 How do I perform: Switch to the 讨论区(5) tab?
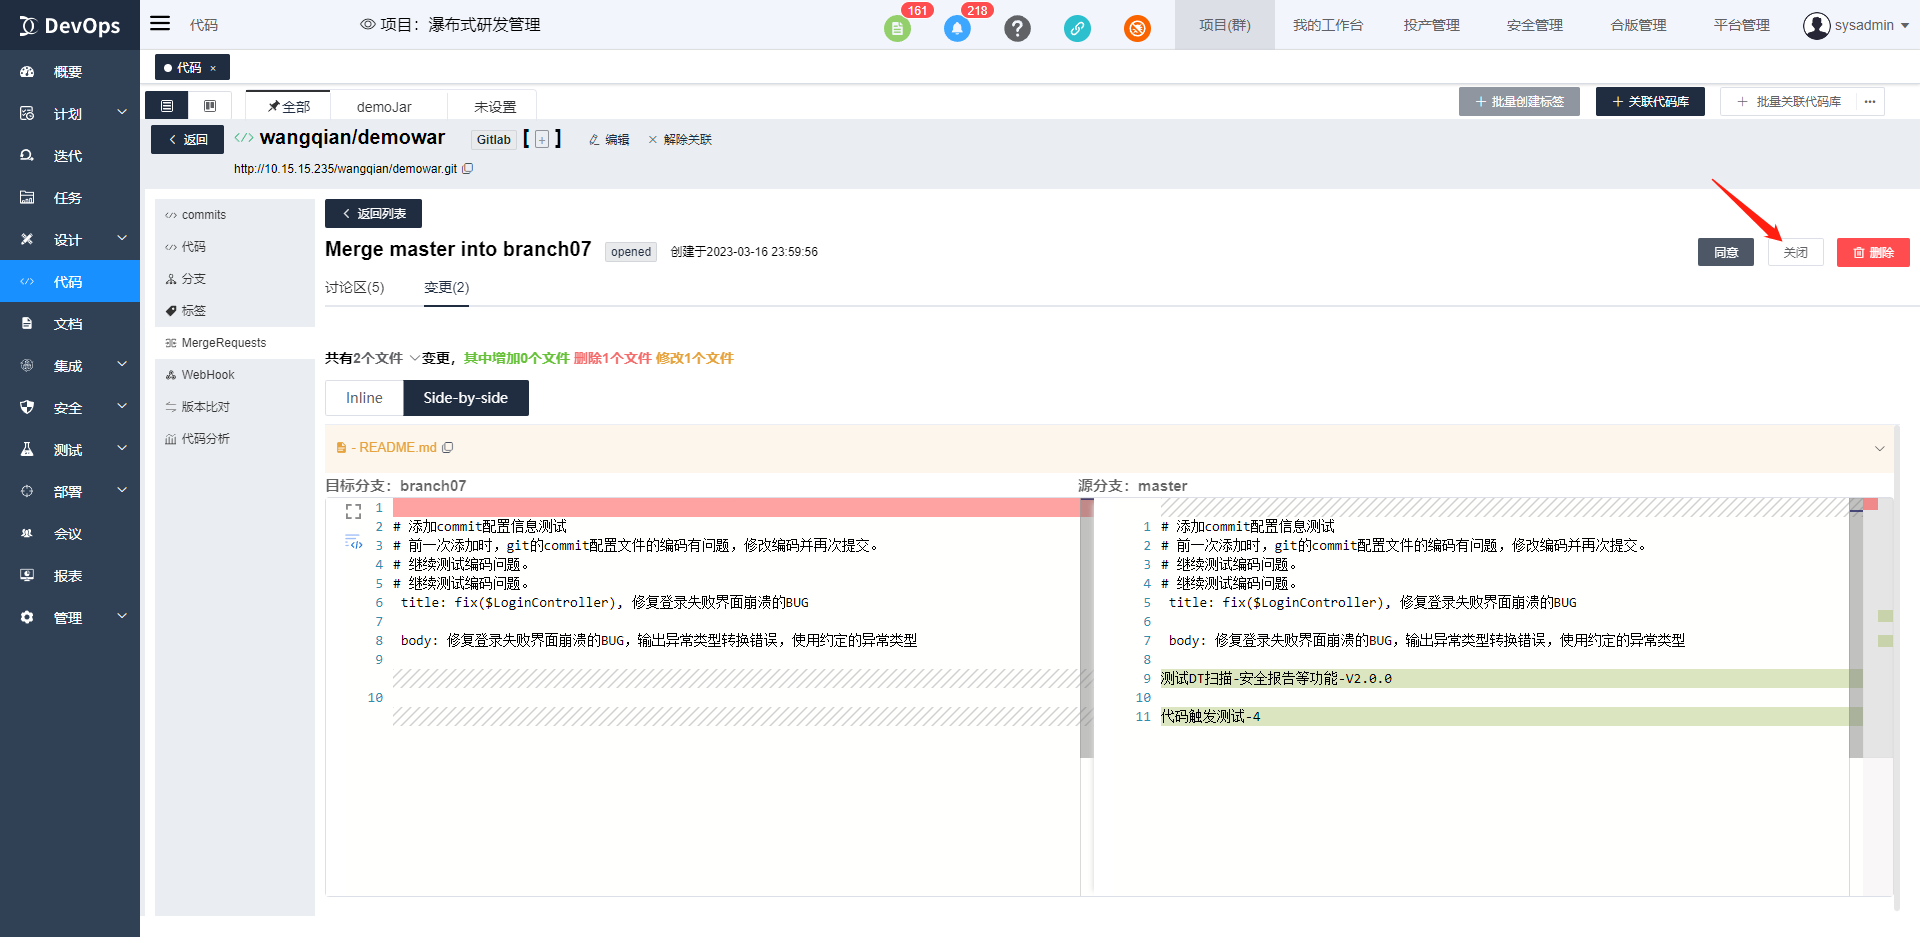coord(354,288)
